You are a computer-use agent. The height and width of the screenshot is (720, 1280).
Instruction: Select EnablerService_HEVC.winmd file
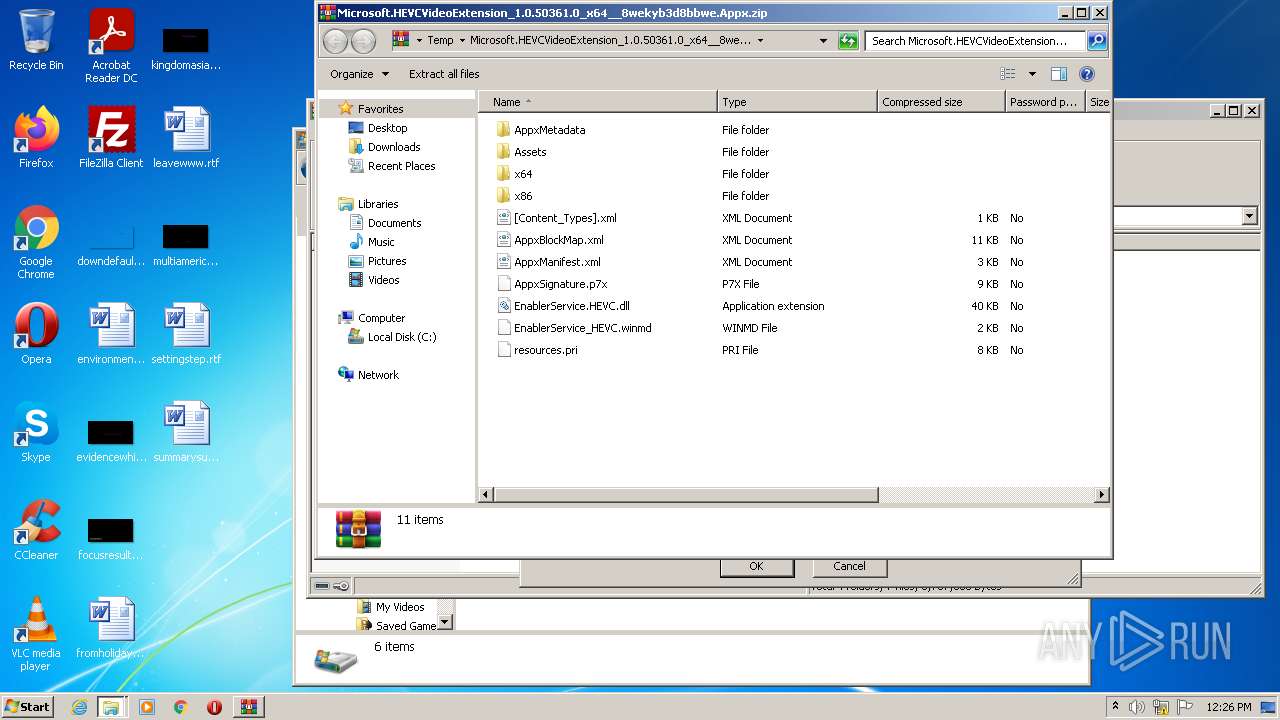(582, 328)
